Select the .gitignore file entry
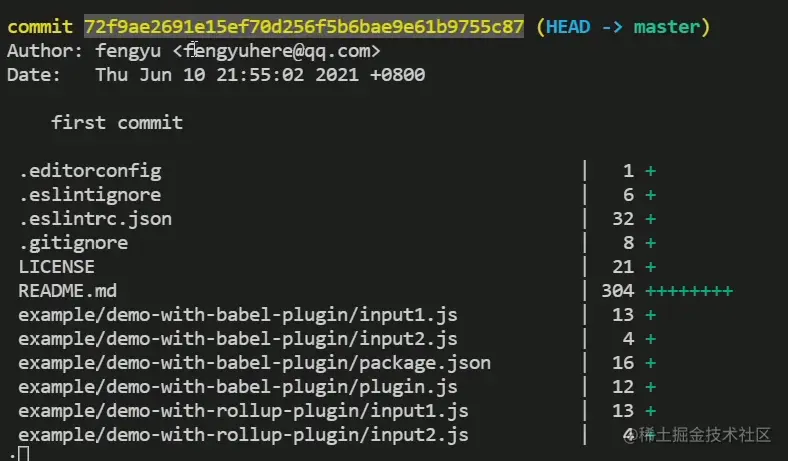The height and width of the screenshot is (461, 788). click(x=73, y=243)
